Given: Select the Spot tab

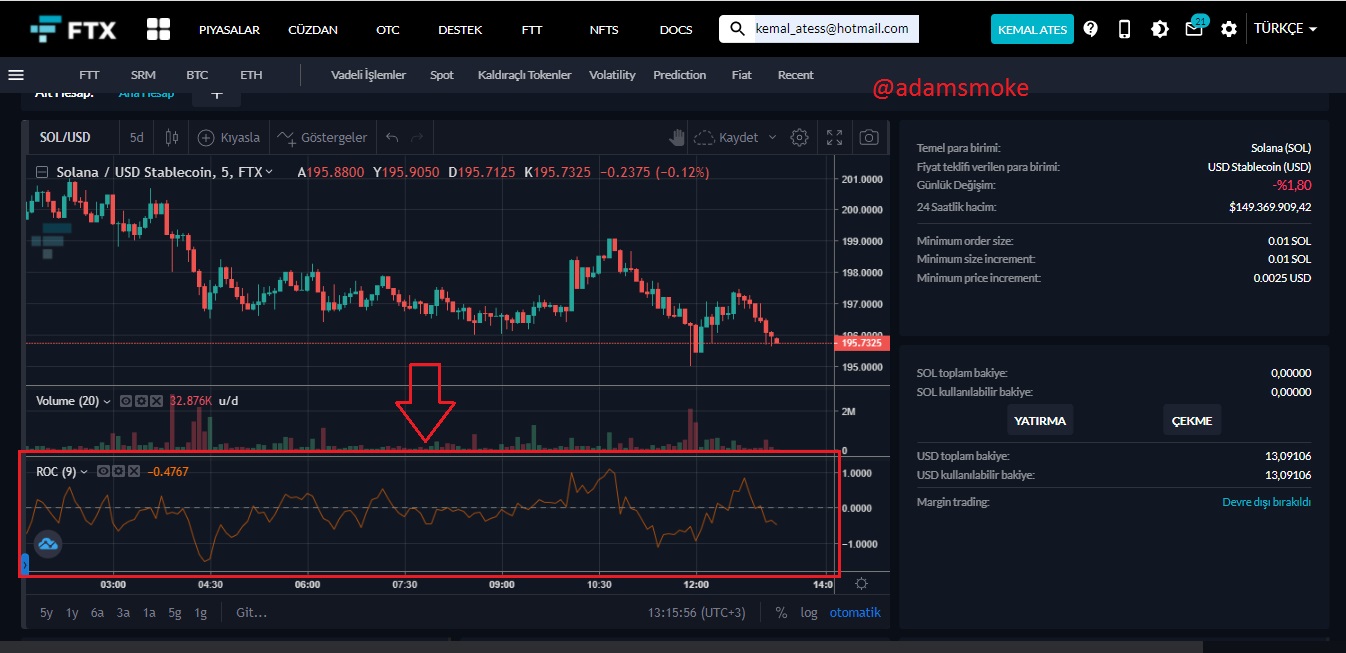Looking at the screenshot, I should 442,75.
